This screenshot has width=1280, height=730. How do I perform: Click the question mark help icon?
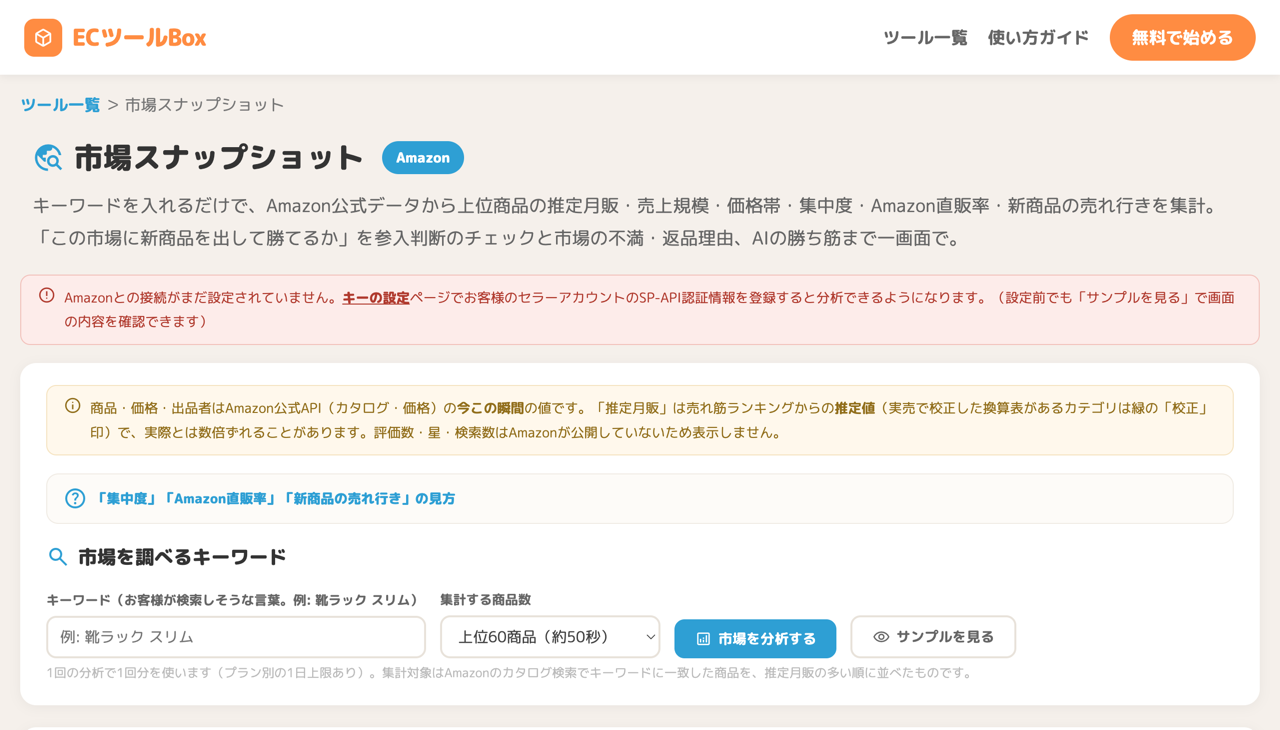coord(75,498)
